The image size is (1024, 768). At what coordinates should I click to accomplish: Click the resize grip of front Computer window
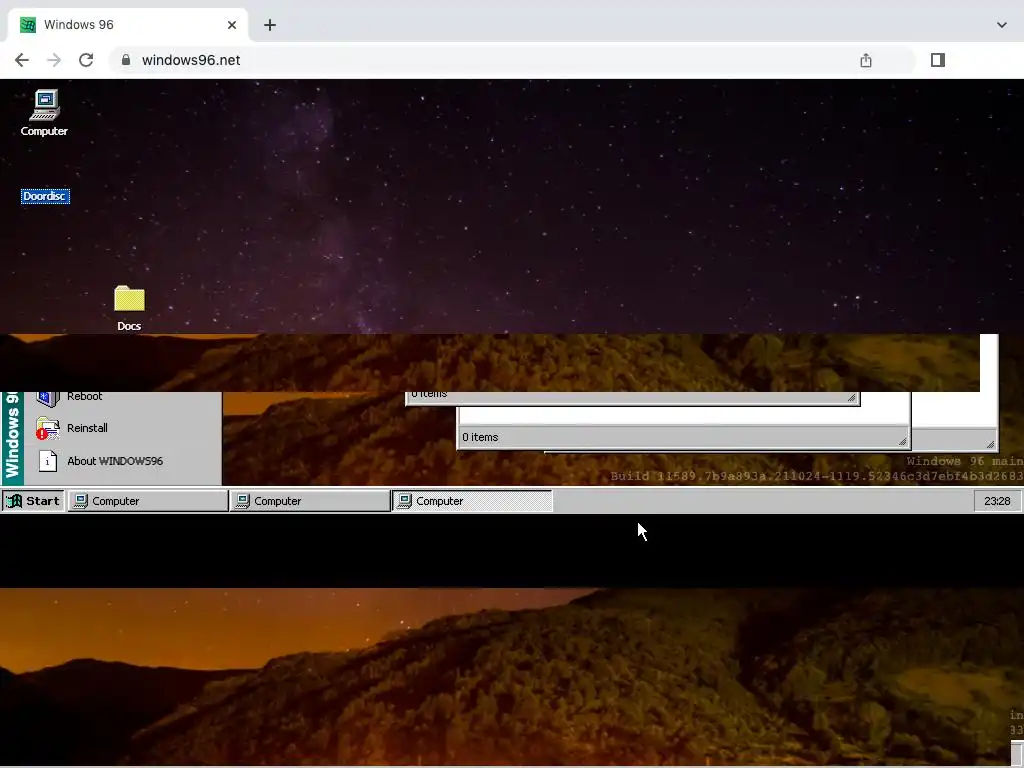click(x=902, y=441)
